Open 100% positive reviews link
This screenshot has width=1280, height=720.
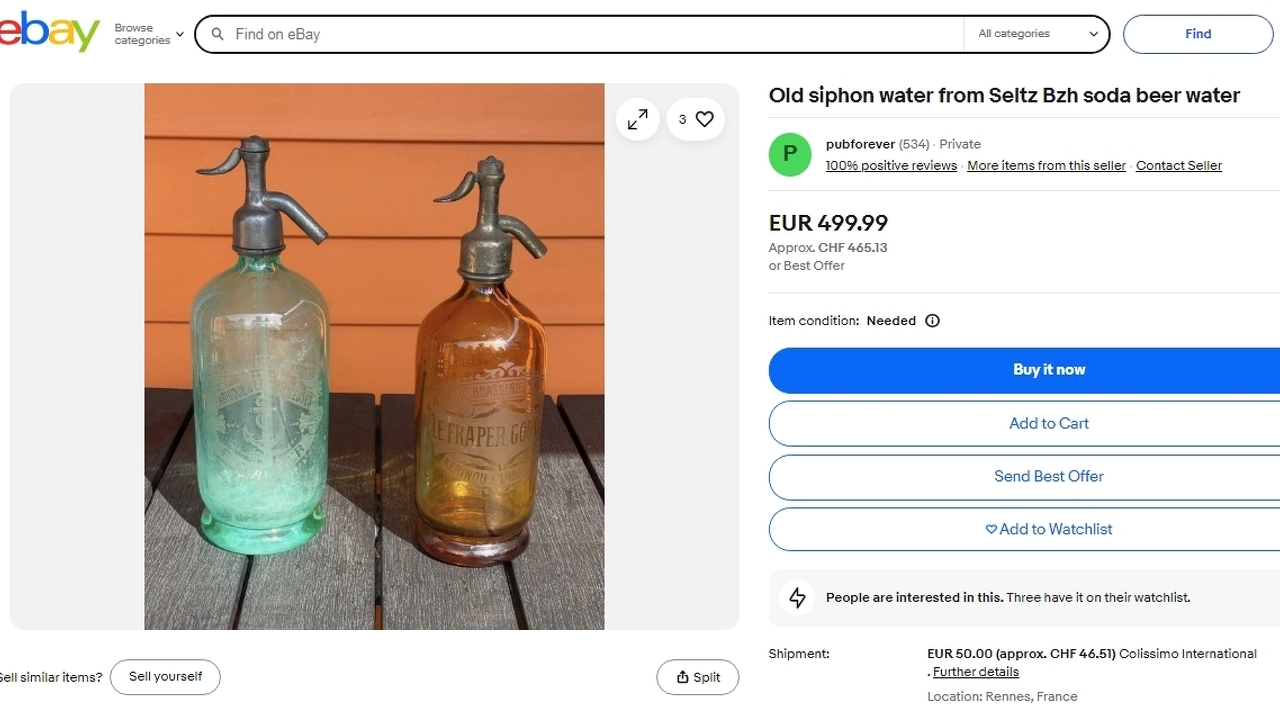click(x=891, y=166)
